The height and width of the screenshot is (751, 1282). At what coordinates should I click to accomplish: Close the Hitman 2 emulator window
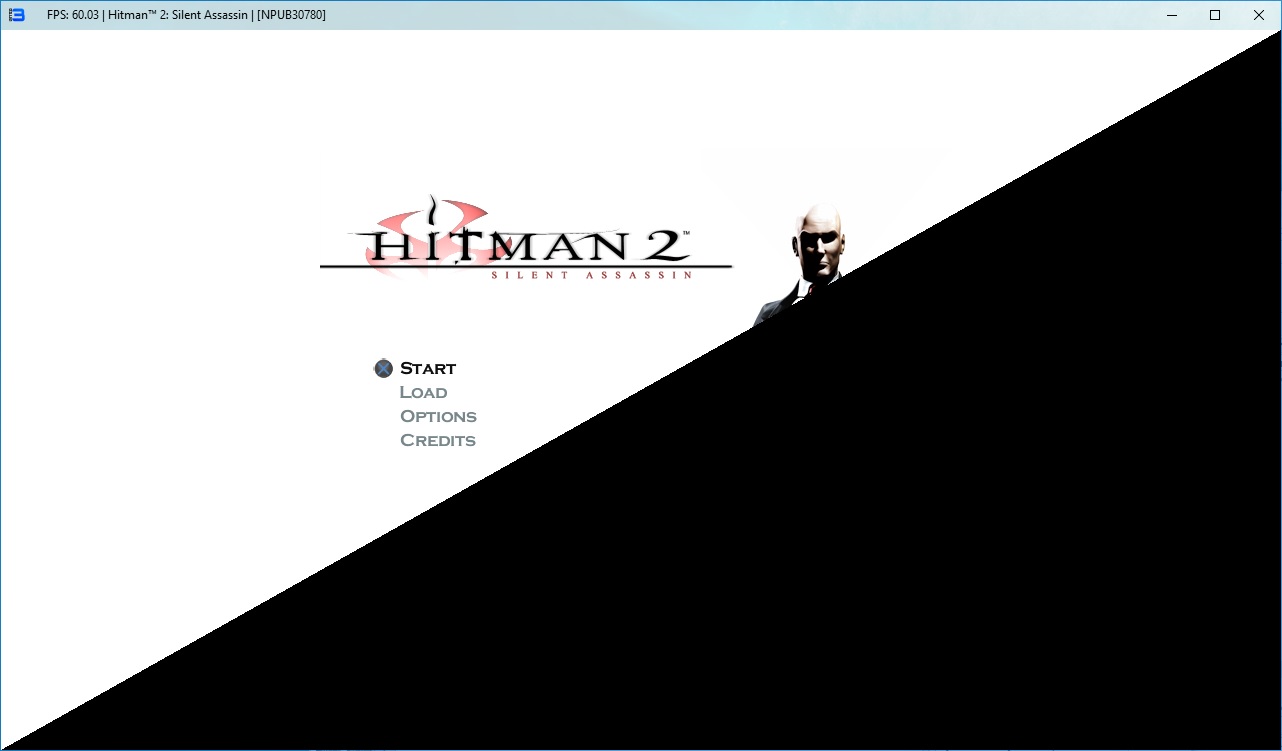[1259, 15]
